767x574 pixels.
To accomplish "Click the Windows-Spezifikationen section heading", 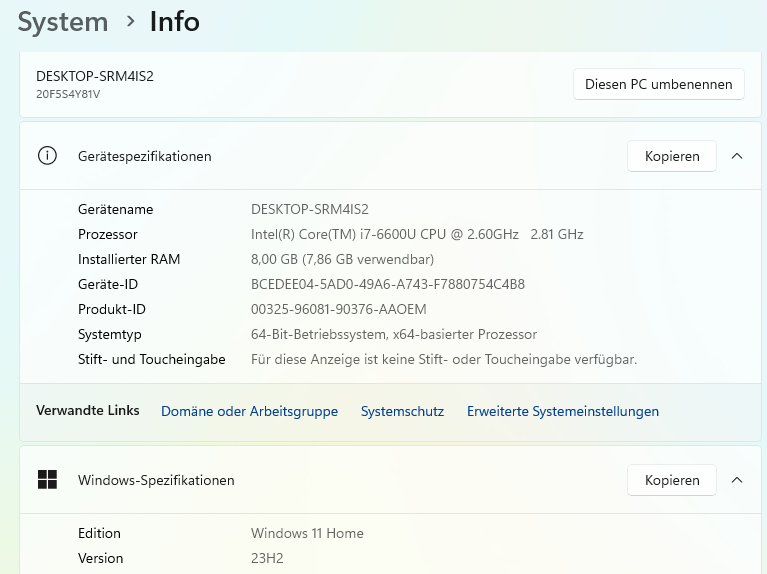I will click(156, 481).
